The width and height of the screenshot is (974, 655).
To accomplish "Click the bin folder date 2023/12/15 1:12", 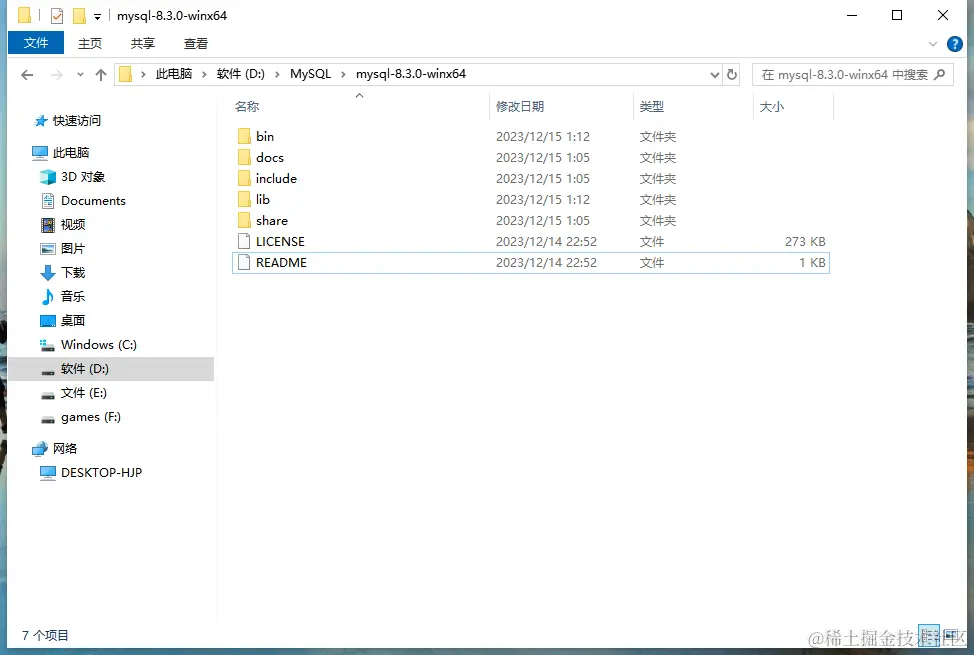I will (543, 137).
